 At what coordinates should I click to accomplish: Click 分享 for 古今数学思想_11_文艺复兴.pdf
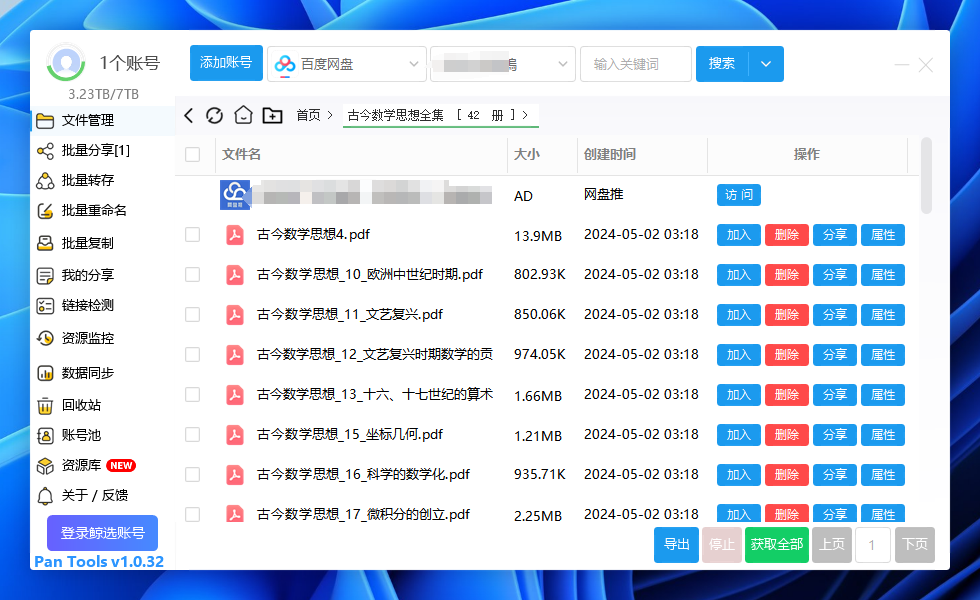tap(835, 315)
